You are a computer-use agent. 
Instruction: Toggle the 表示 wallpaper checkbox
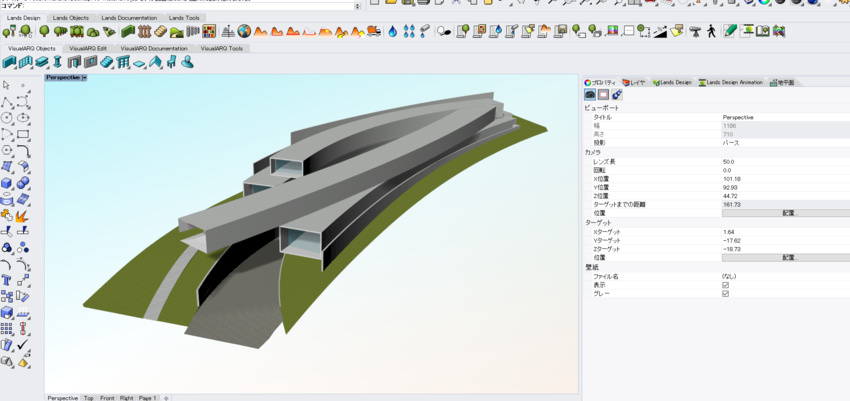click(725, 285)
